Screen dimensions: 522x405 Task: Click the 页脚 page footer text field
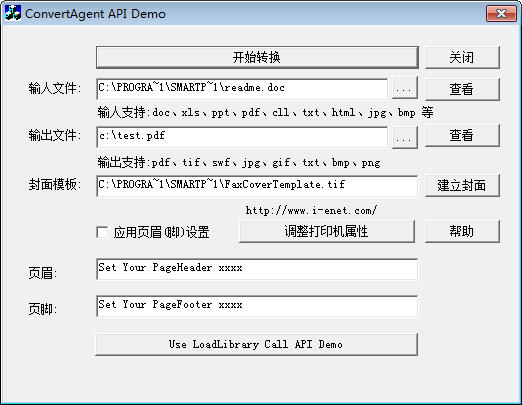257,306
